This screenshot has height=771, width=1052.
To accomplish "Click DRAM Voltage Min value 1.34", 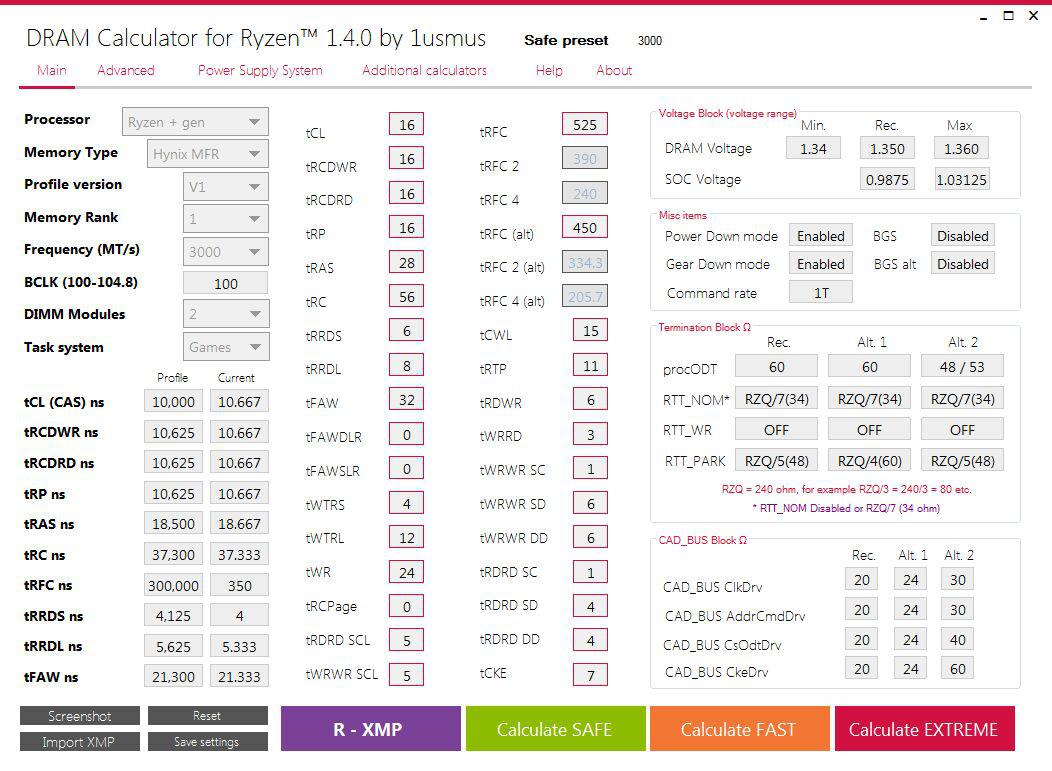I will pyautogui.click(x=813, y=148).
